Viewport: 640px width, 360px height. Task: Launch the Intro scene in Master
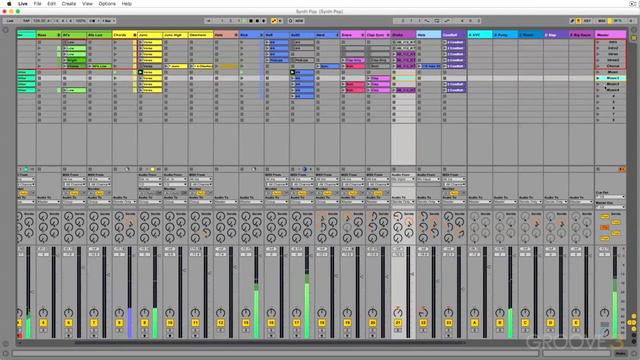pos(598,42)
